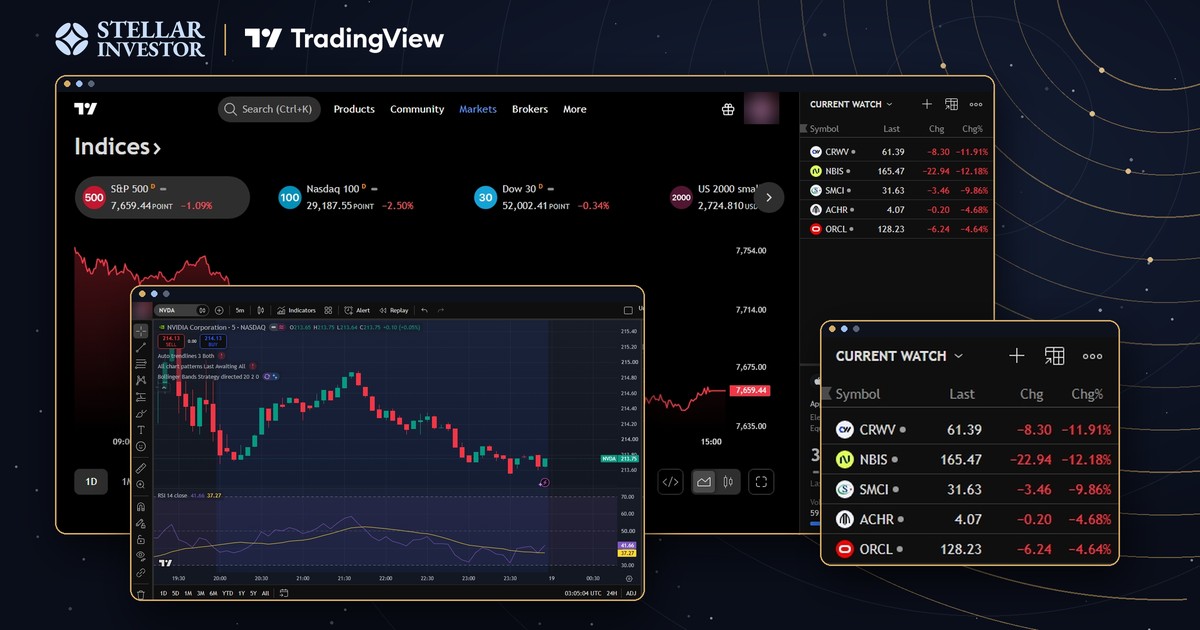Select NBIS row in enlarged watchlist
The image size is (1200, 630).
[969, 460]
